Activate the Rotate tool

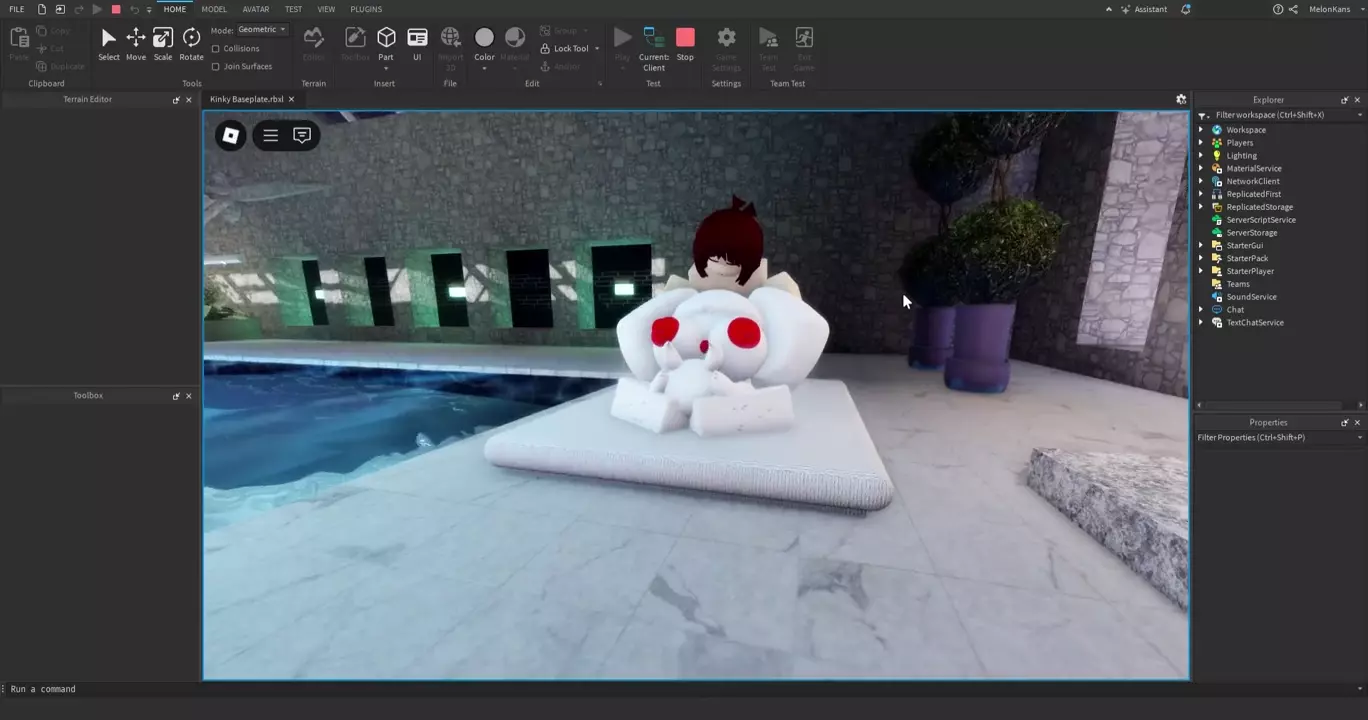tap(191, 40)
